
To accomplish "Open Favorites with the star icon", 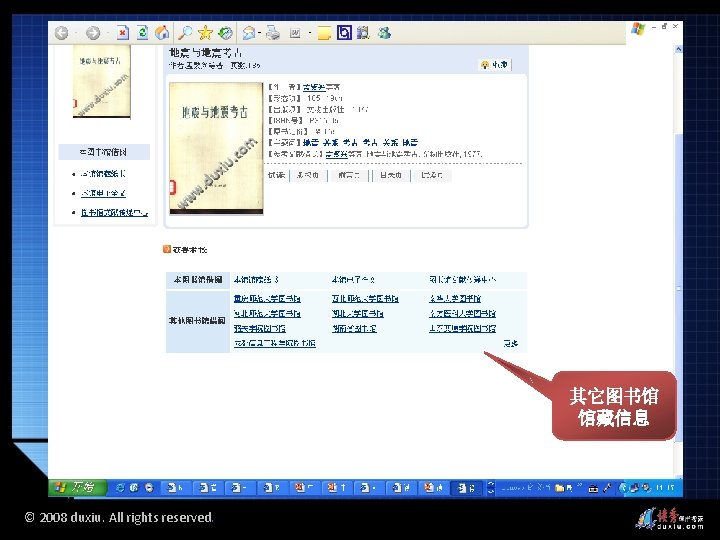I will (205, 33).
